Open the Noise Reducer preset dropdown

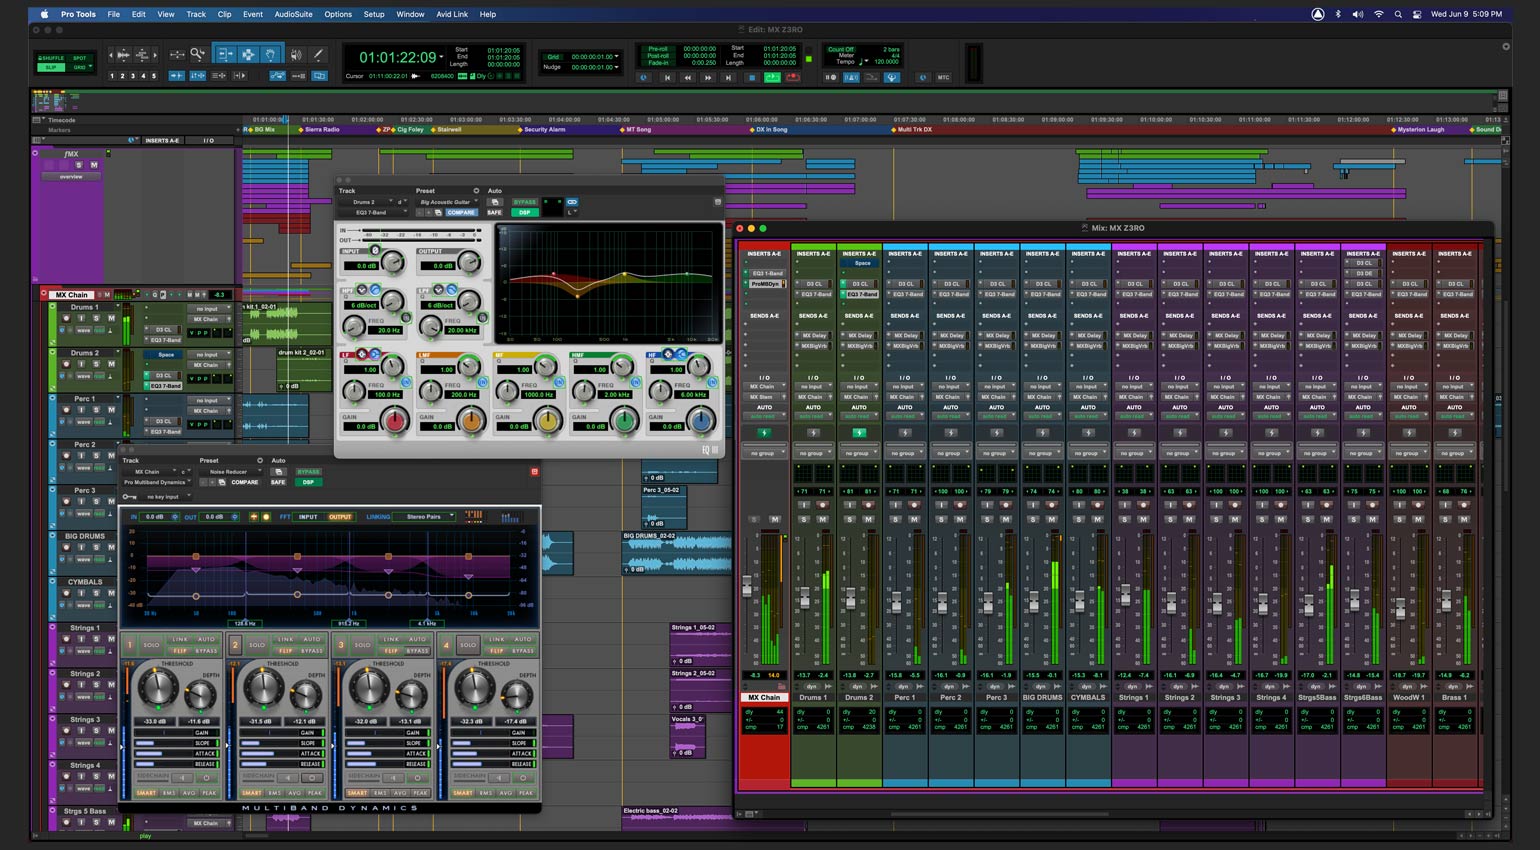[x=231, y=472]
